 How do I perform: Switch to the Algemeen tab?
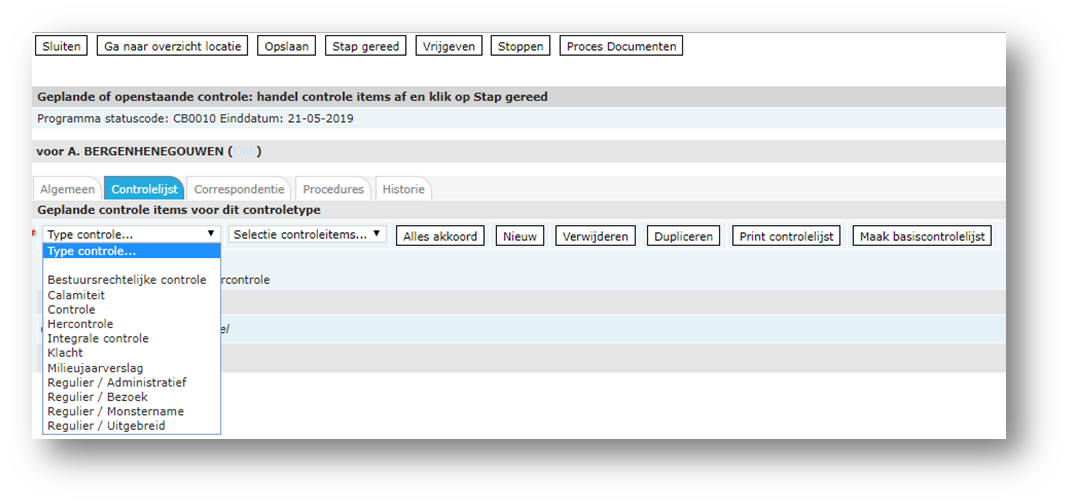tap(68, 189)
